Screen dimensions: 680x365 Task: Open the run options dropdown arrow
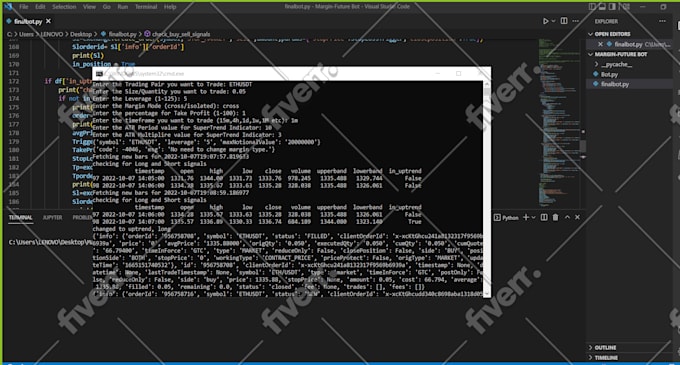coord(553,21)
